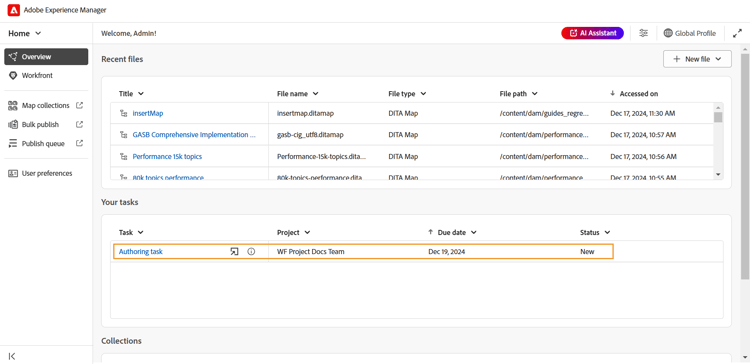Click Performance 15k topics map icon
750x364 pixels.
pyautogui.click(x=124, y=156)
